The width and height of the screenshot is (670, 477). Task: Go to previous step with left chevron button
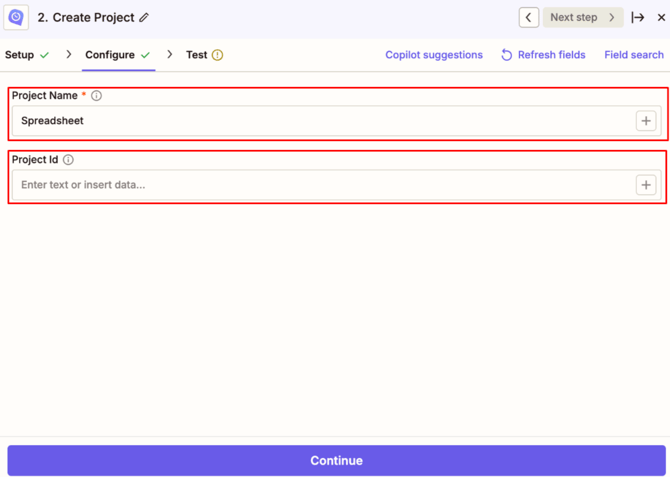click(529, 18)
